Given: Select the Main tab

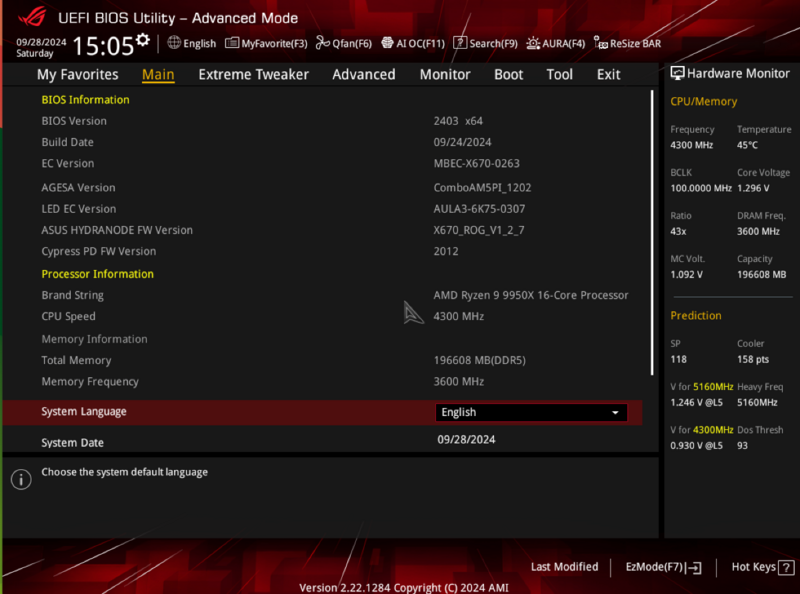Looking at the screenshot, I should click(158, 75).
